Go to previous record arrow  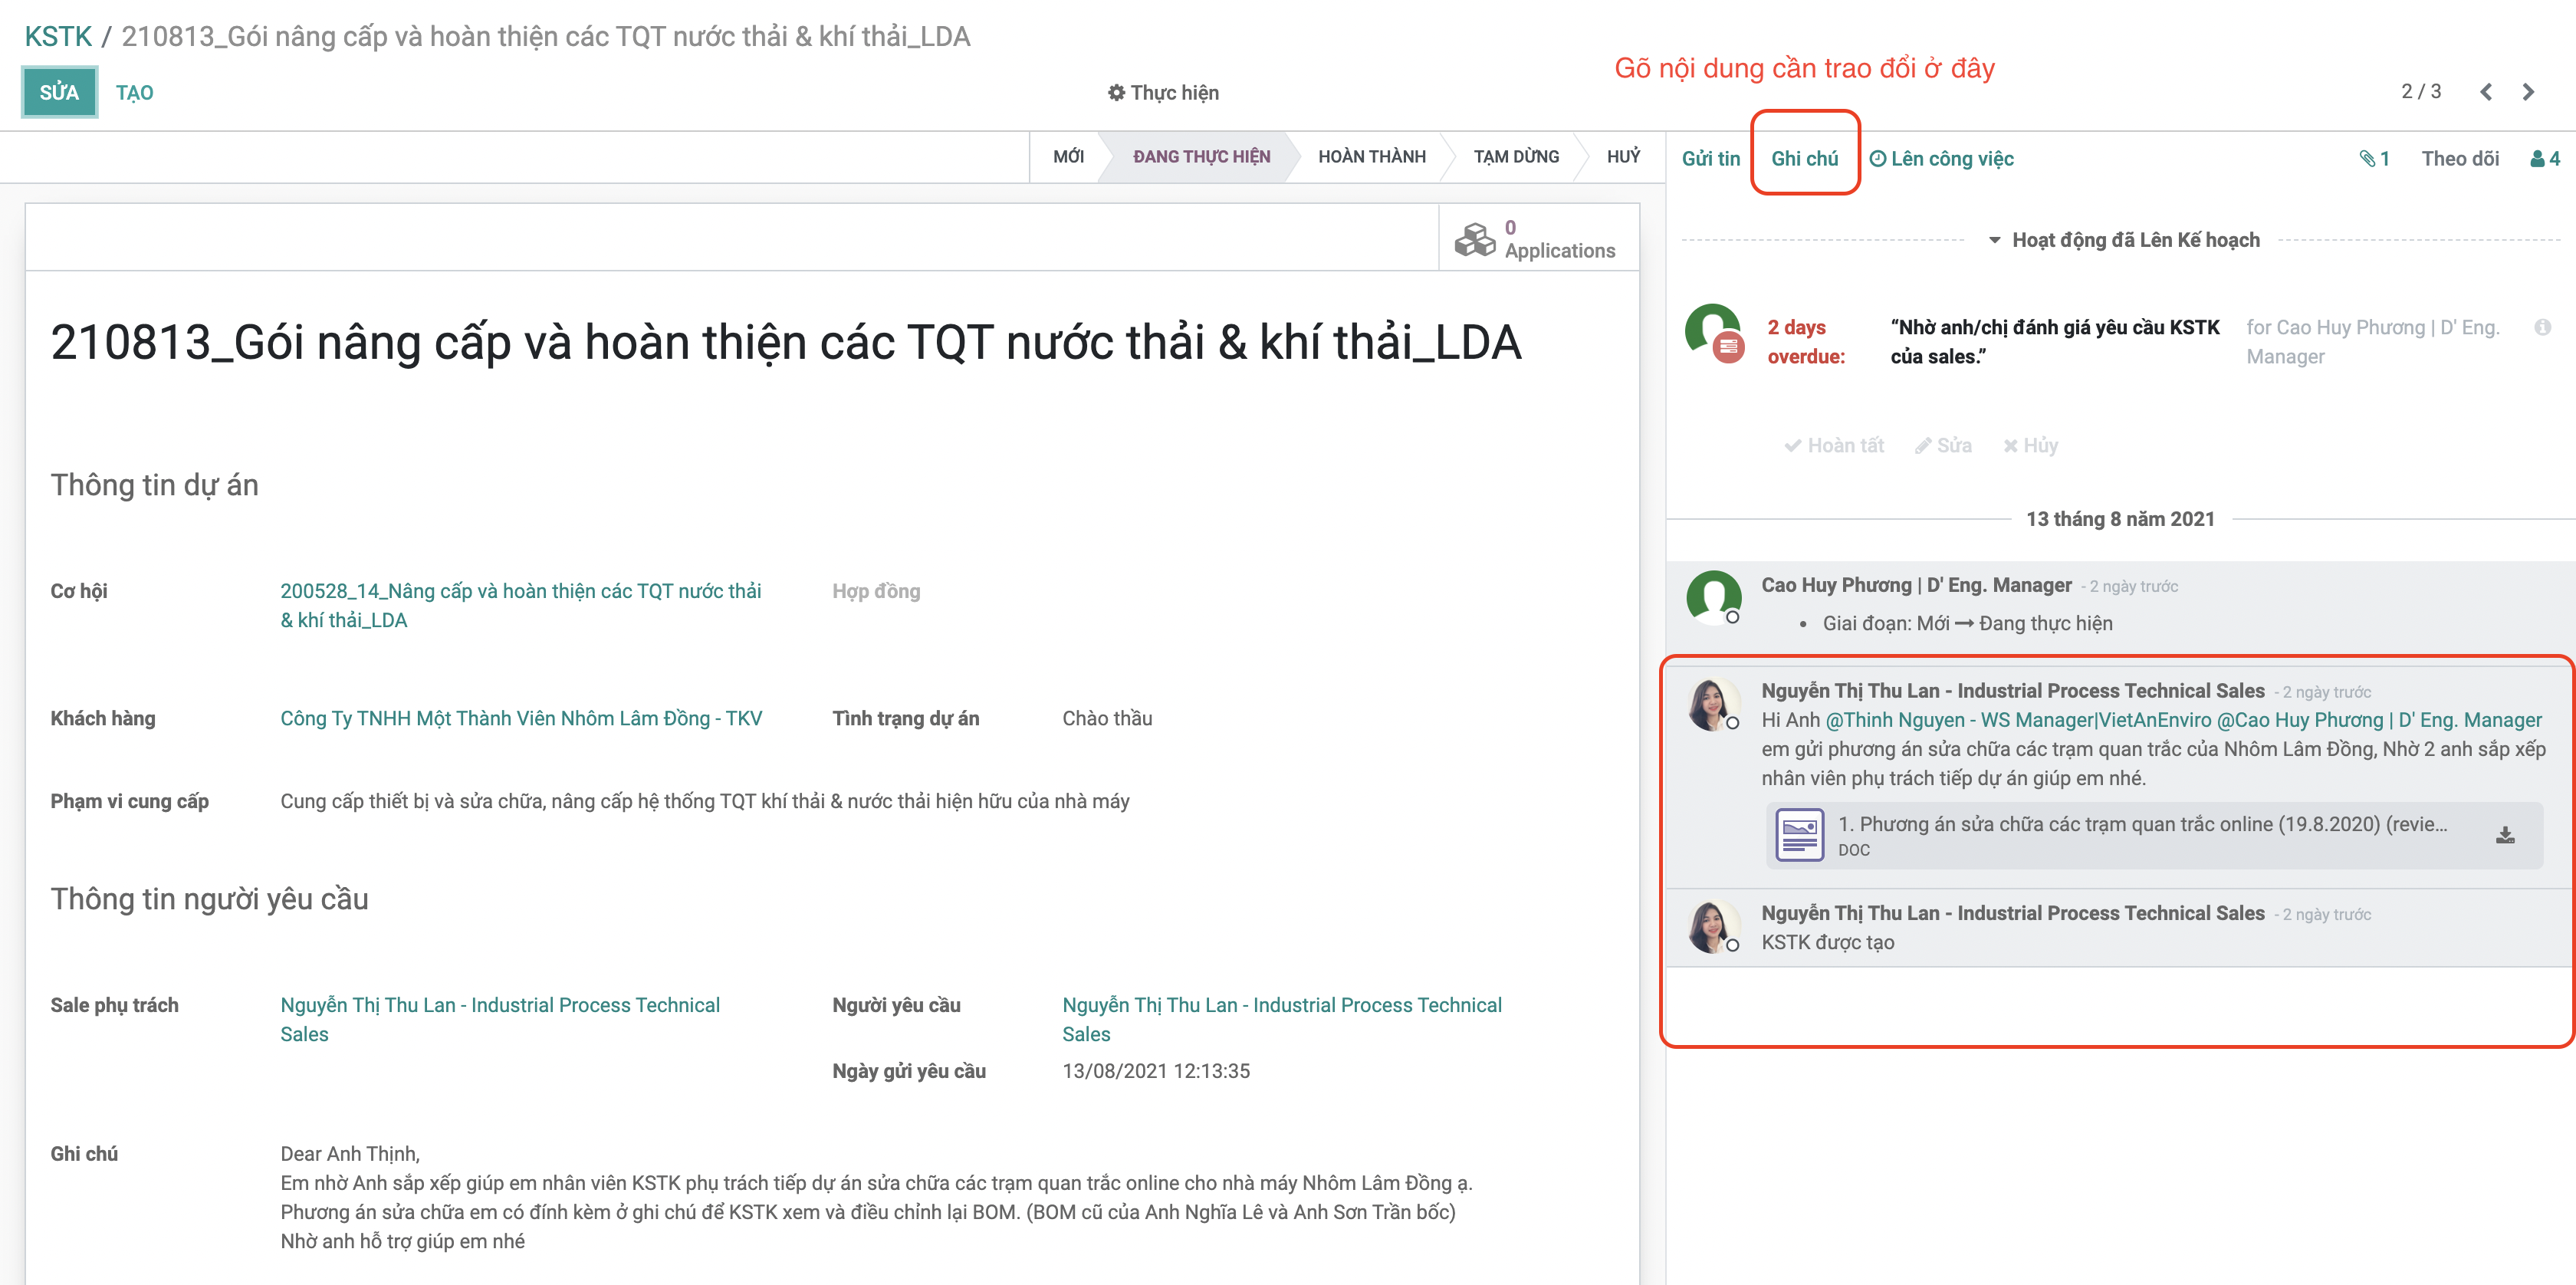tap(2486, 92)
